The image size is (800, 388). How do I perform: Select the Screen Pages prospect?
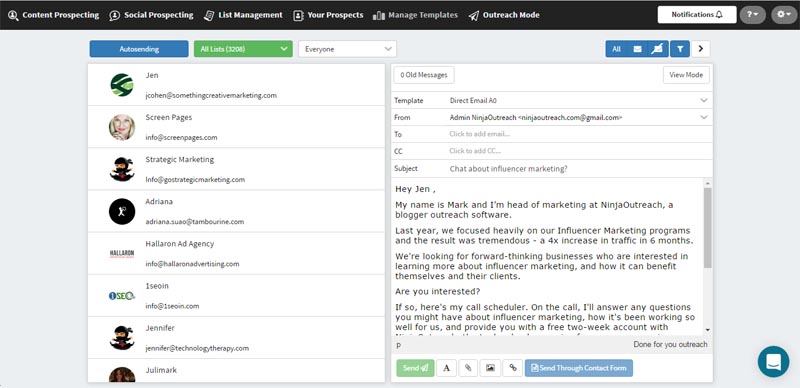(x=236, y=127)
